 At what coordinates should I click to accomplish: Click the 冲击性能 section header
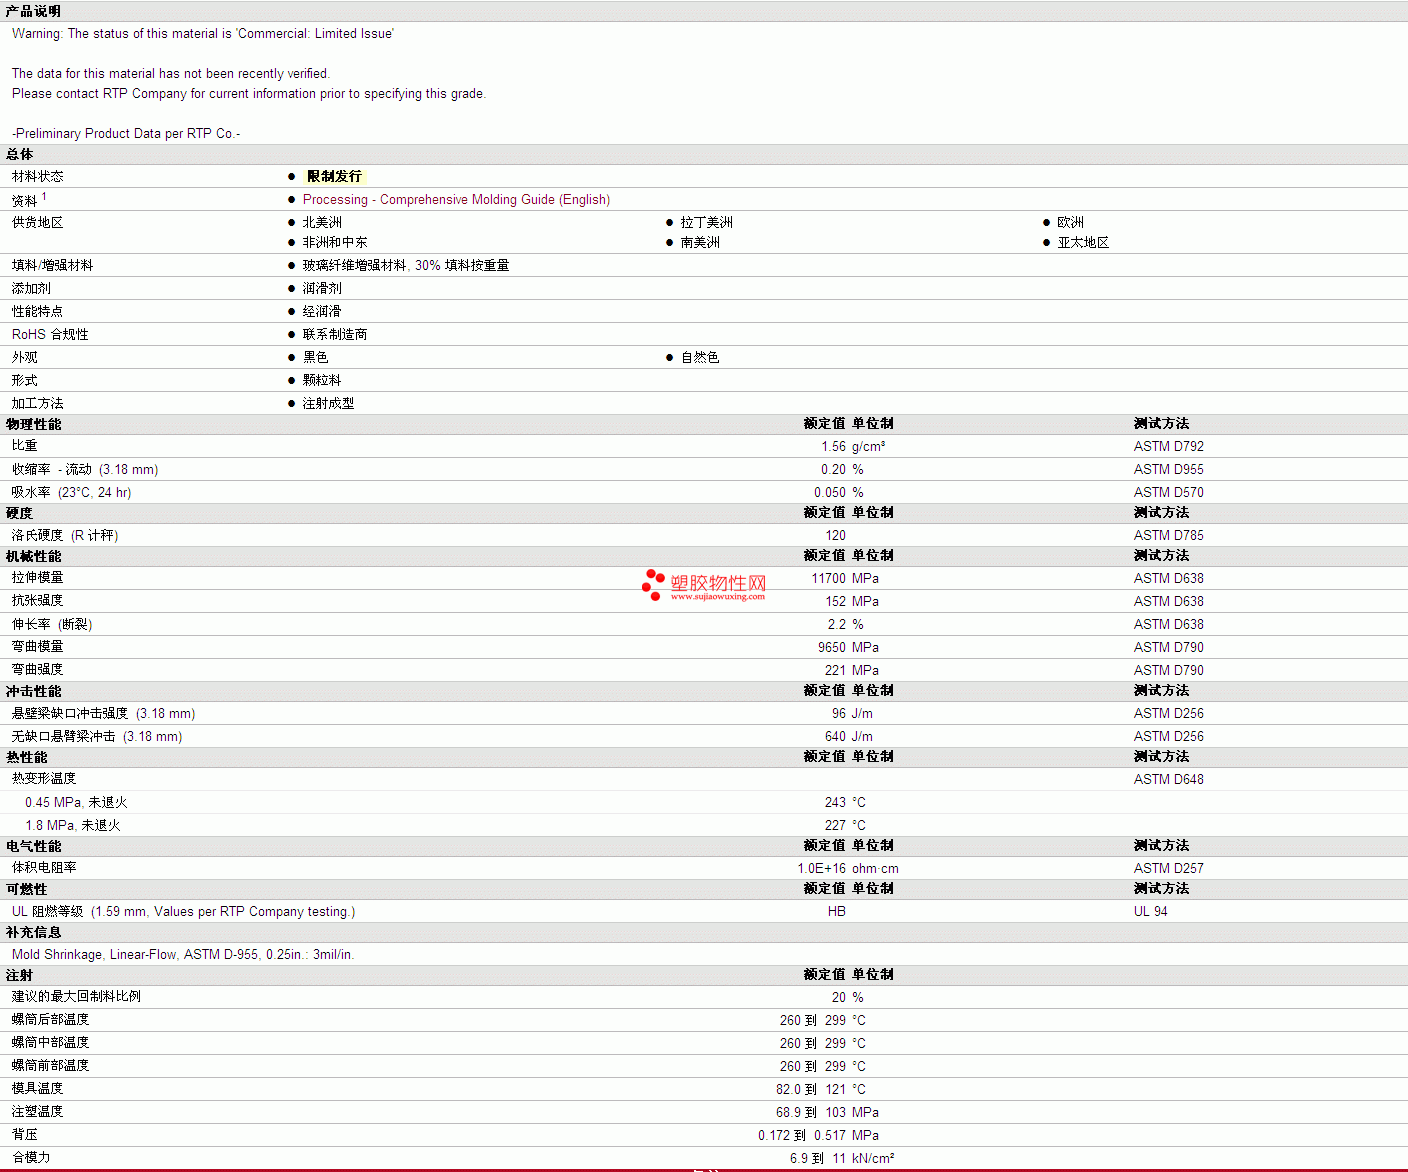[34, 691]
